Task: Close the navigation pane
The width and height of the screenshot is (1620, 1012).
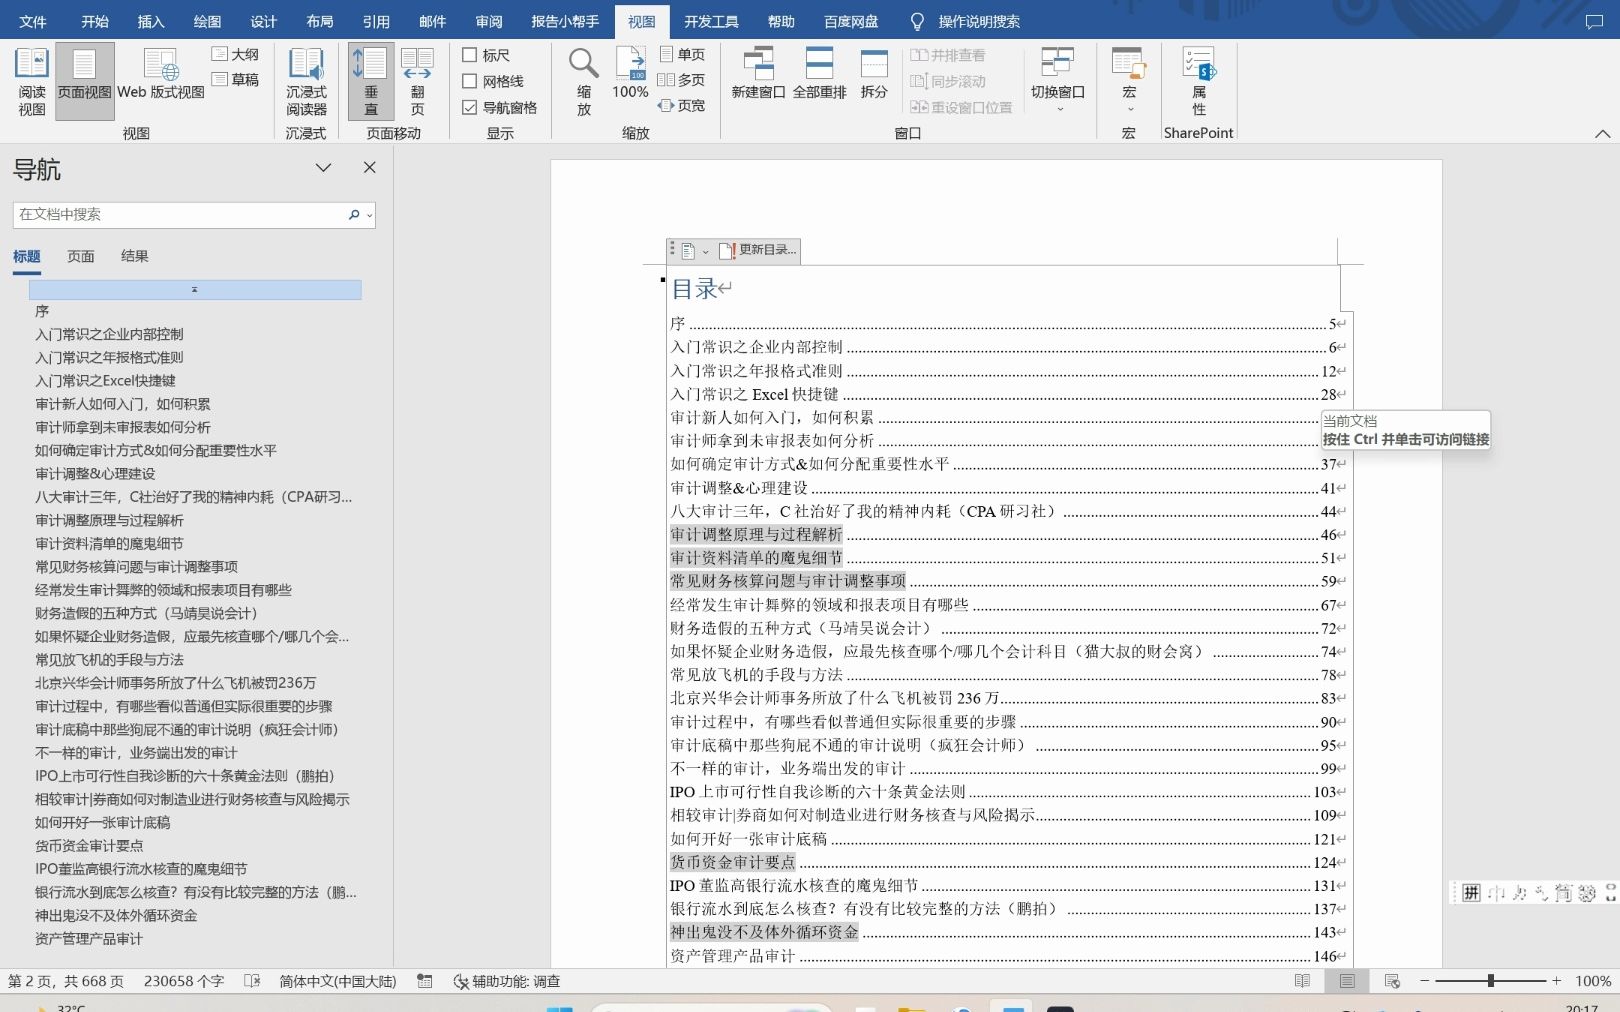Action: [369, 168]
